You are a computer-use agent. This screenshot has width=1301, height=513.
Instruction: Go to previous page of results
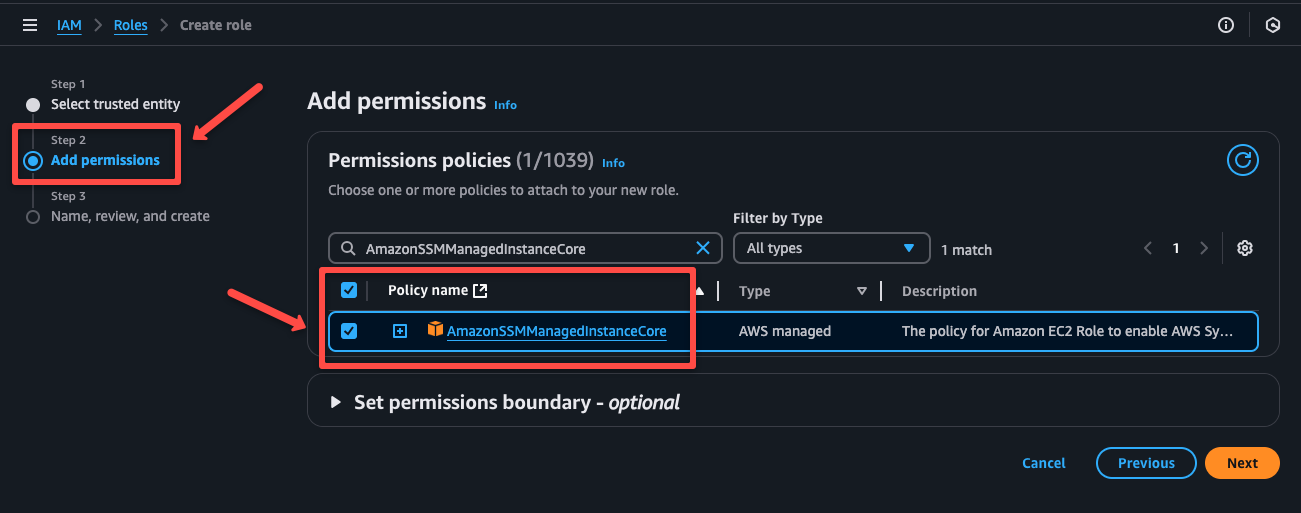click(1149, 248)
